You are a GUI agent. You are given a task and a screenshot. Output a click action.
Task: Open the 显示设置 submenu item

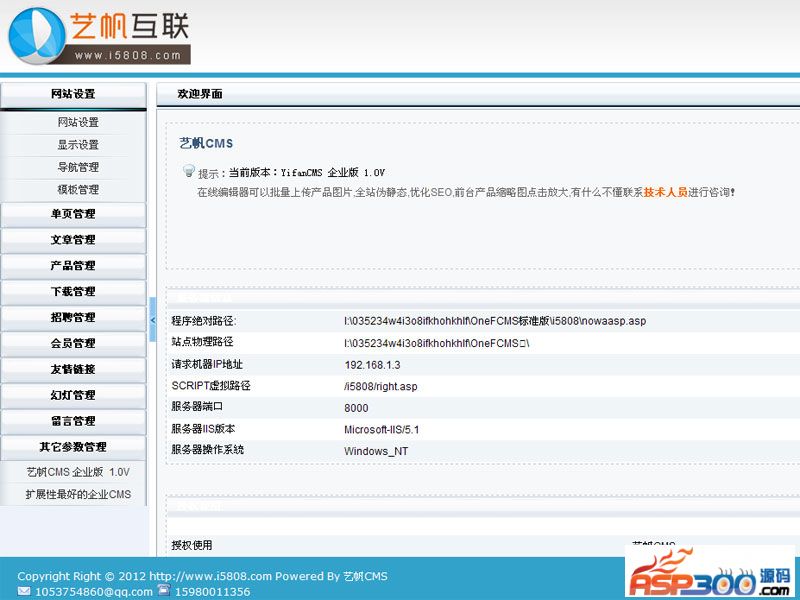(x=78, y=145)
